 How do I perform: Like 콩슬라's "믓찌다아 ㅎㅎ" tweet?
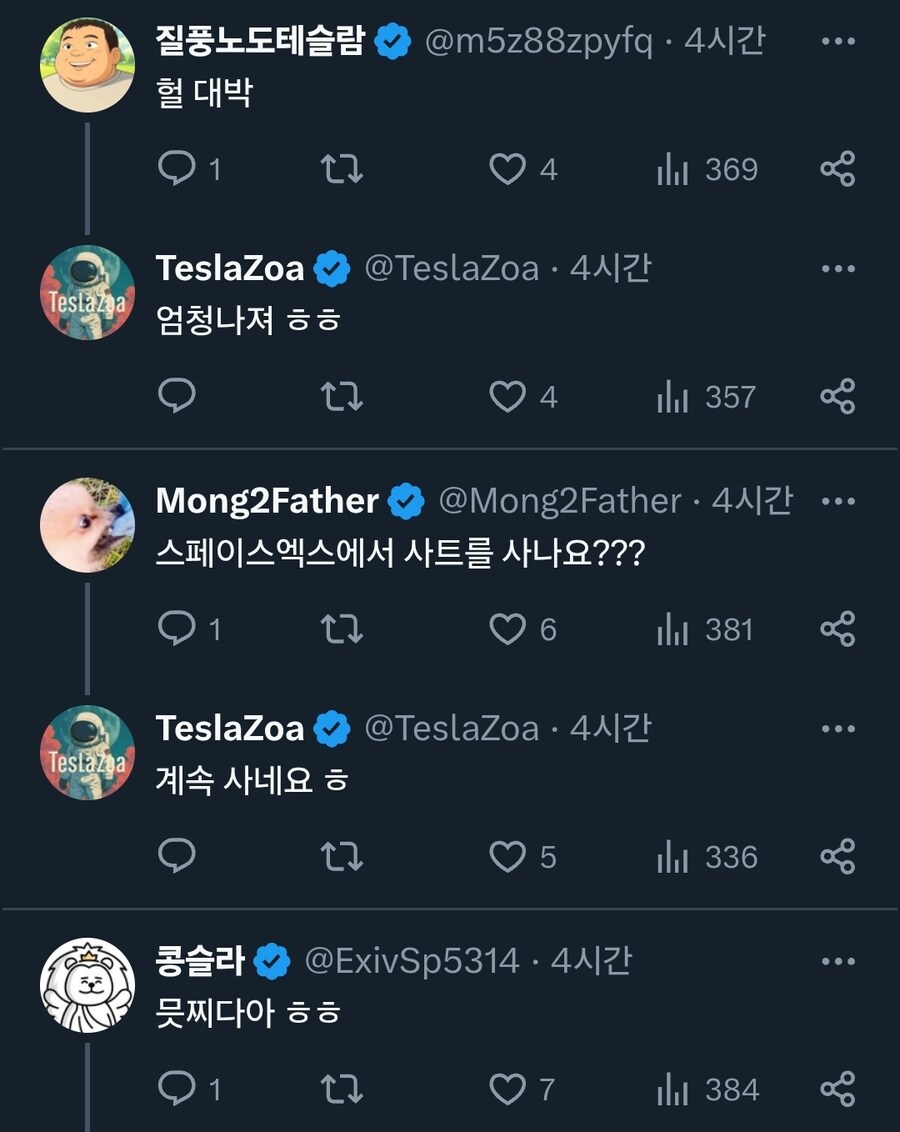[508, 1089]
